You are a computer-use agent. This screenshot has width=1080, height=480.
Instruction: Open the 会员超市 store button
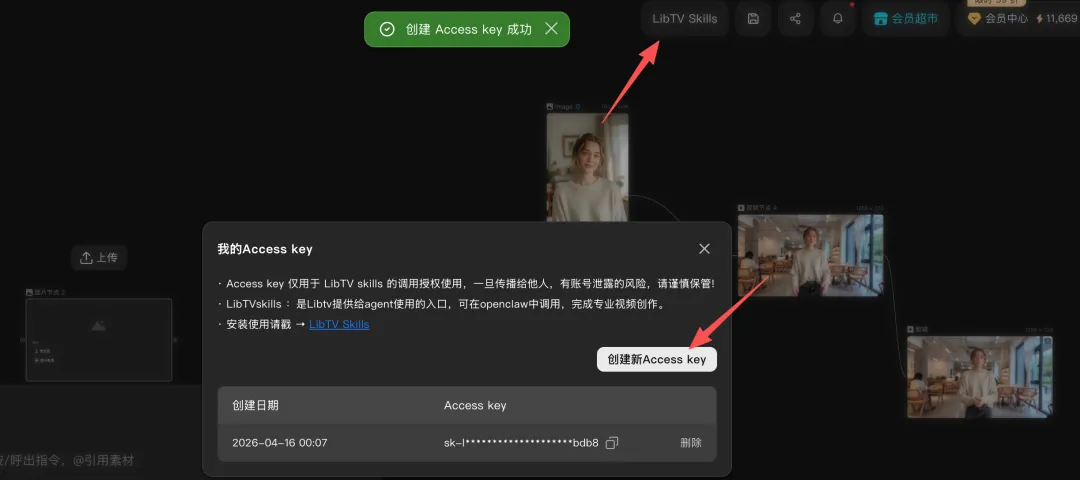tap(906, 19)
